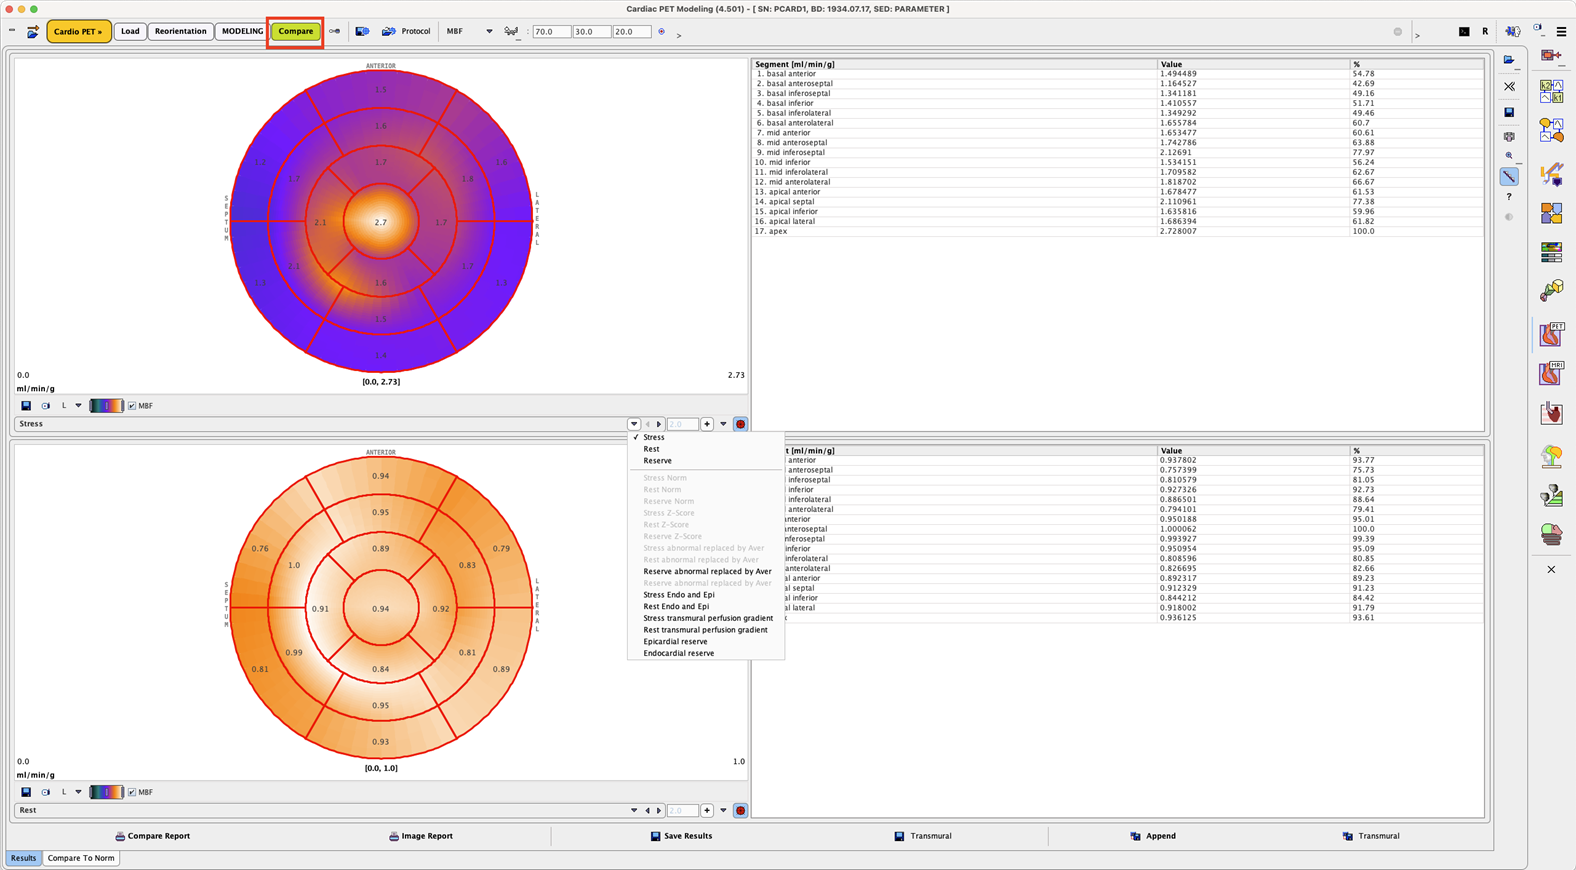Screen dimensions: 1576x870
Task: Open the color-bar database tool icon in sidebar
Action: 1551,252
